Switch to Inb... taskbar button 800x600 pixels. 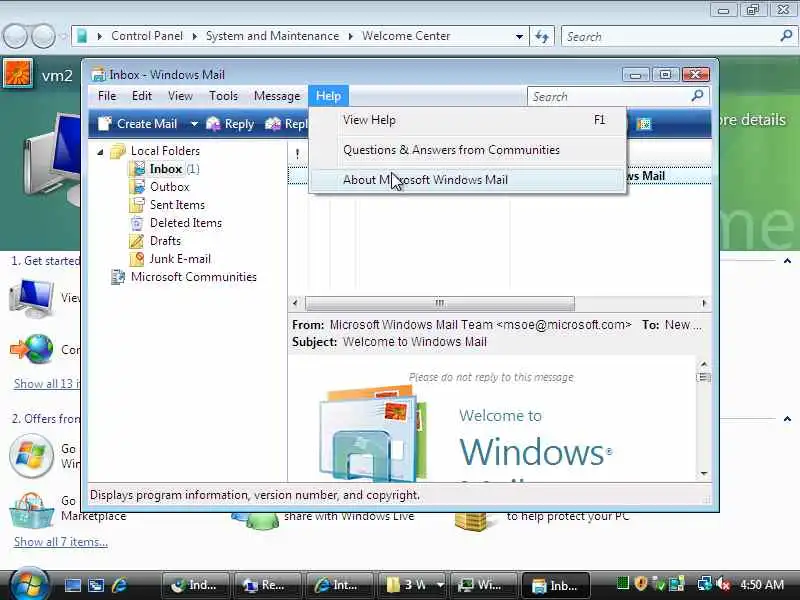(x=556, y=585)
